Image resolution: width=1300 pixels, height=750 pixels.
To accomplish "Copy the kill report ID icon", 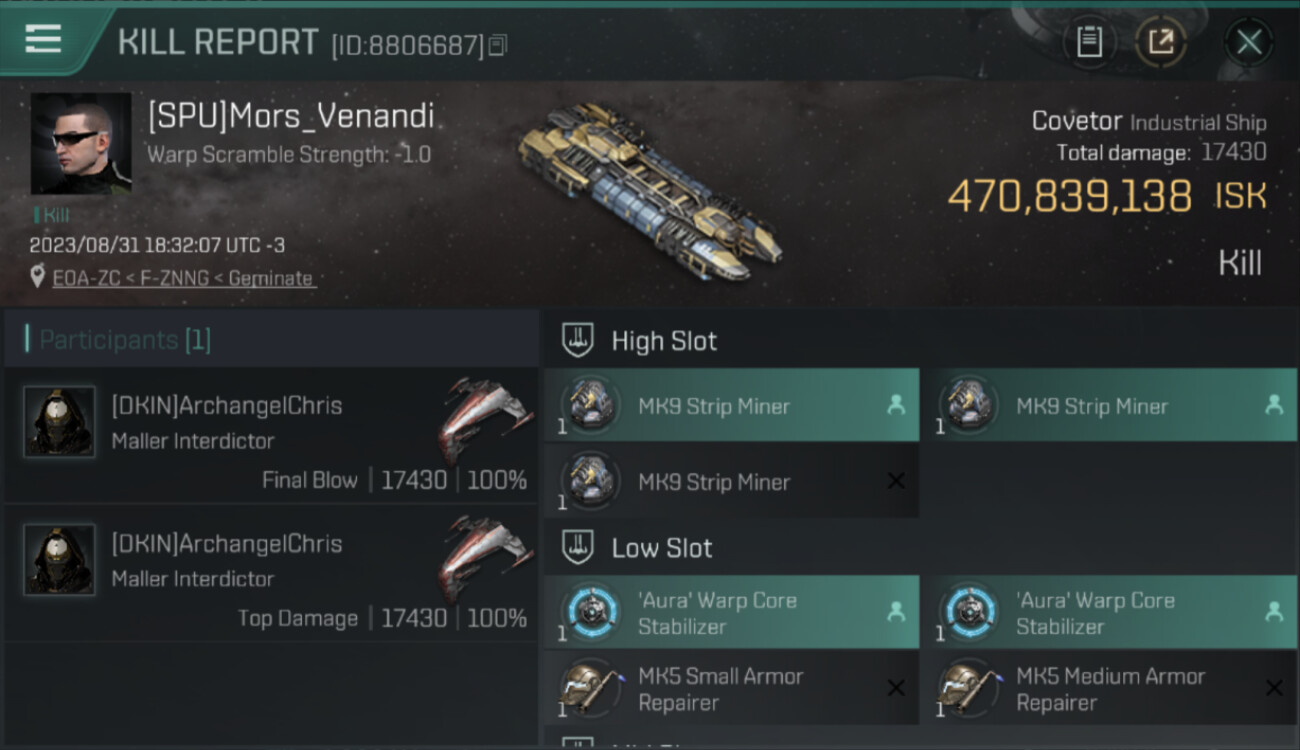I will pyautogui.click(x=498, y=45).
